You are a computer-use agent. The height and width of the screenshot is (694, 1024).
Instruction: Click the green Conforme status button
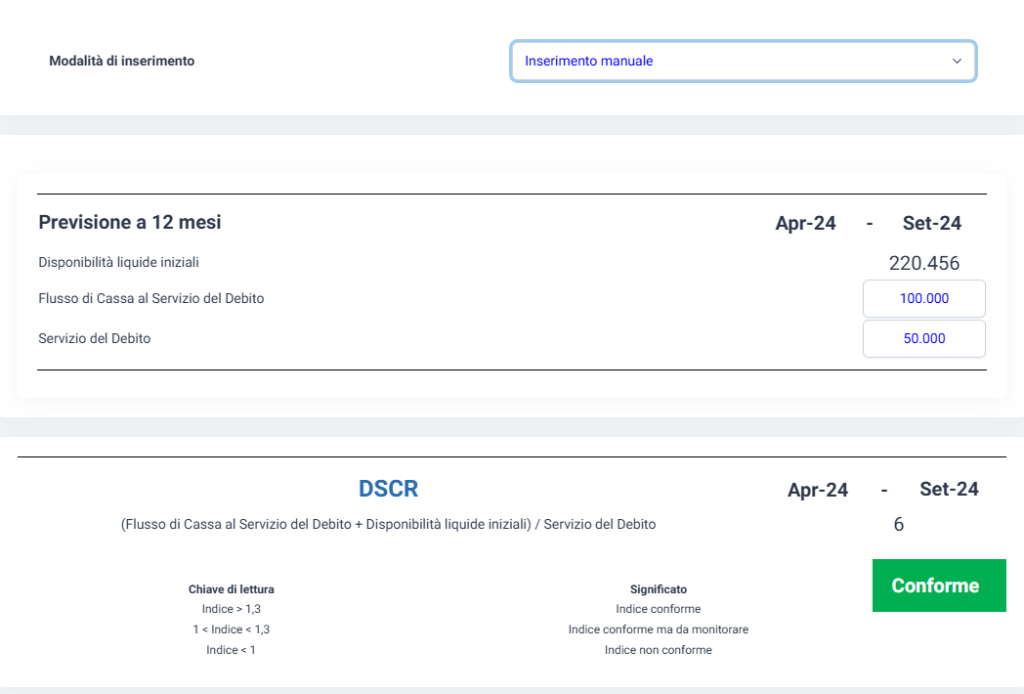tap(939, 586)
